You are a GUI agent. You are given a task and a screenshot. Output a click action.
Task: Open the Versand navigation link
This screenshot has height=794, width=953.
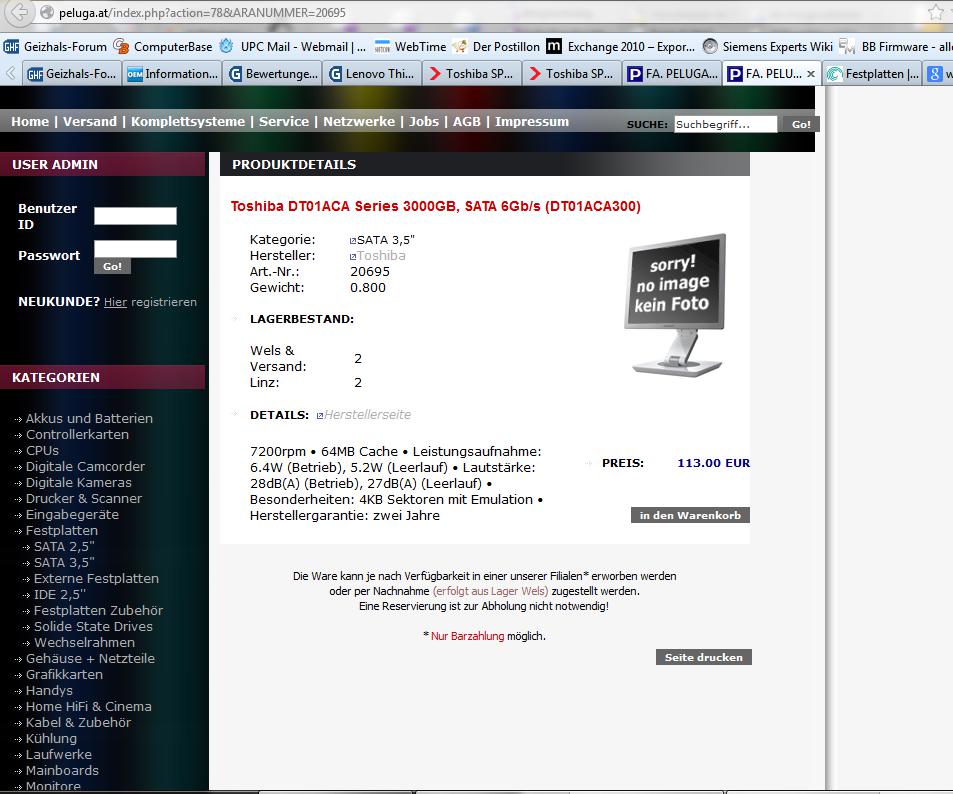point(90,122)
